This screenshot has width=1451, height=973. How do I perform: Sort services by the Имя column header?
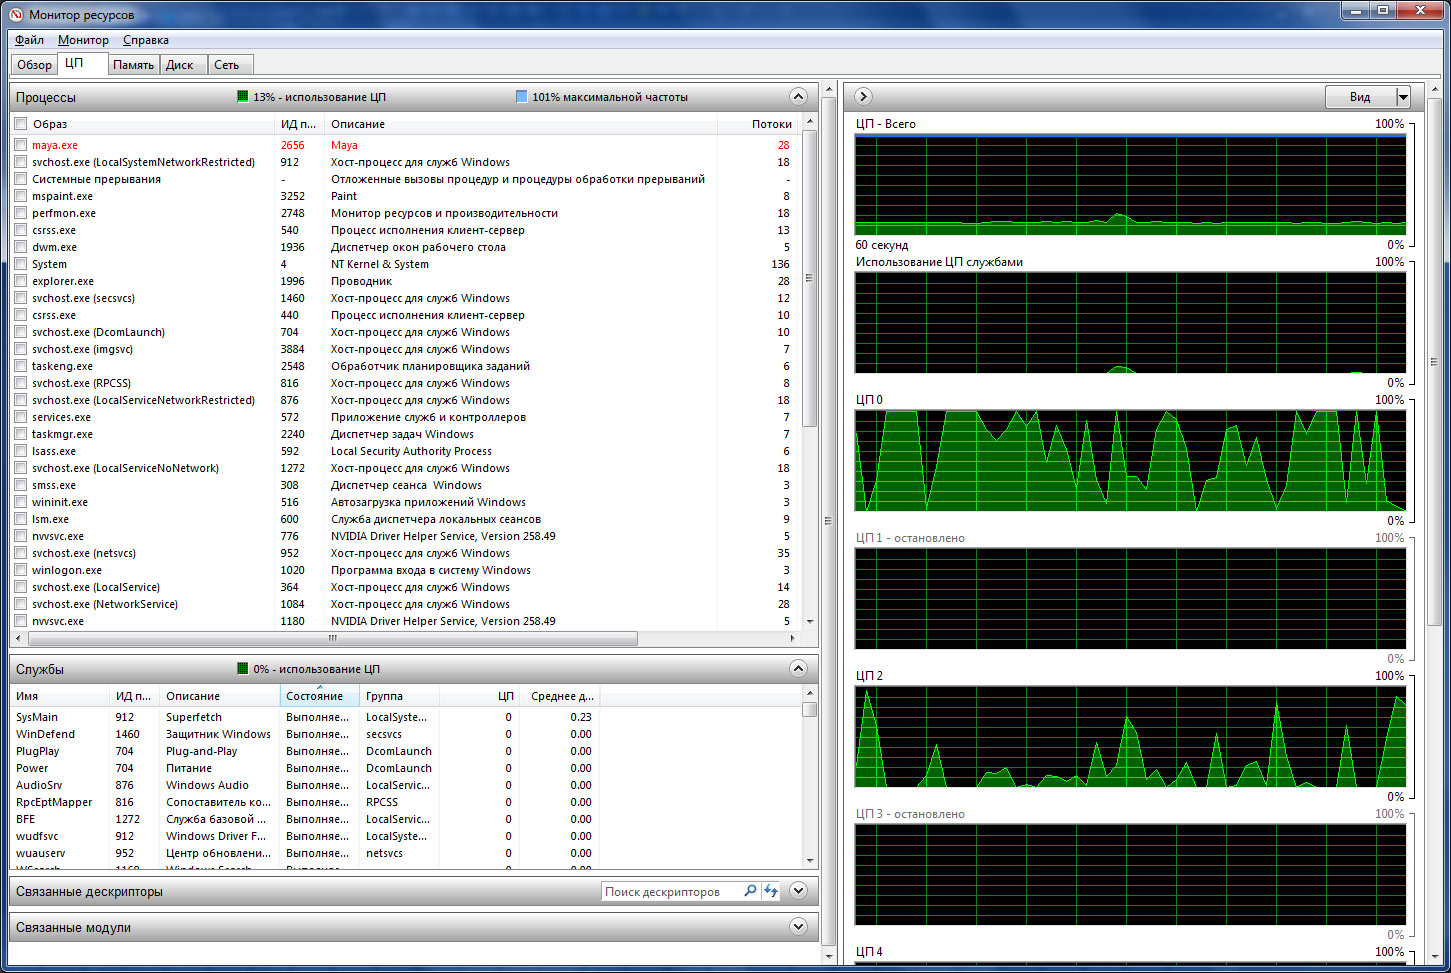tap(59, 696)
